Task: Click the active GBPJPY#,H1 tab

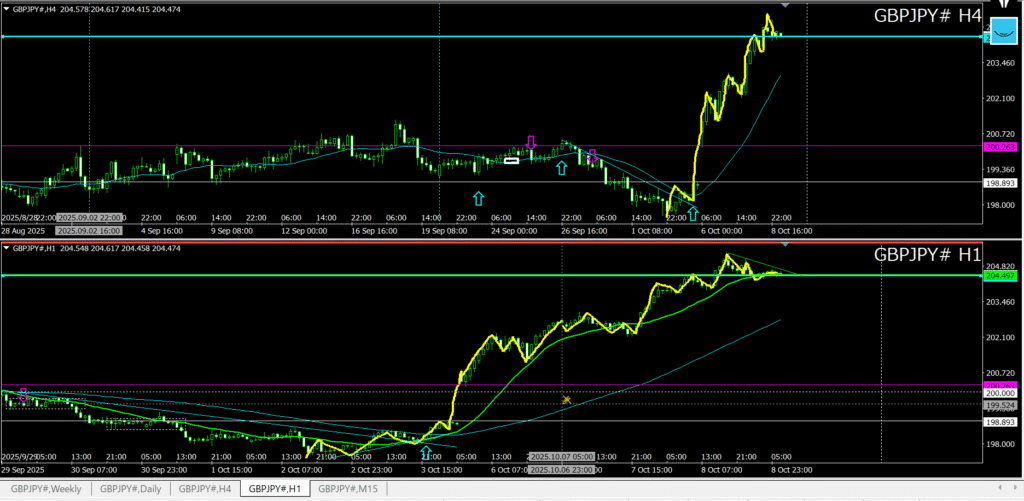Action: pyautogui.click(x=275, y=488)
